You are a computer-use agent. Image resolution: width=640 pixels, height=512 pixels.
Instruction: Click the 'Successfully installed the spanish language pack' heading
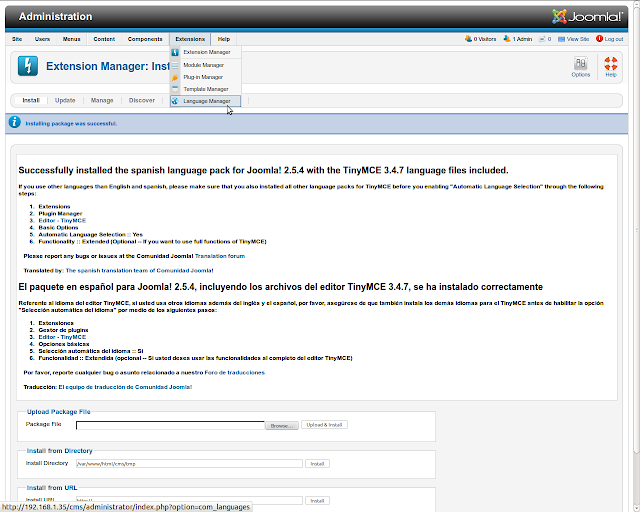point(263,170)
